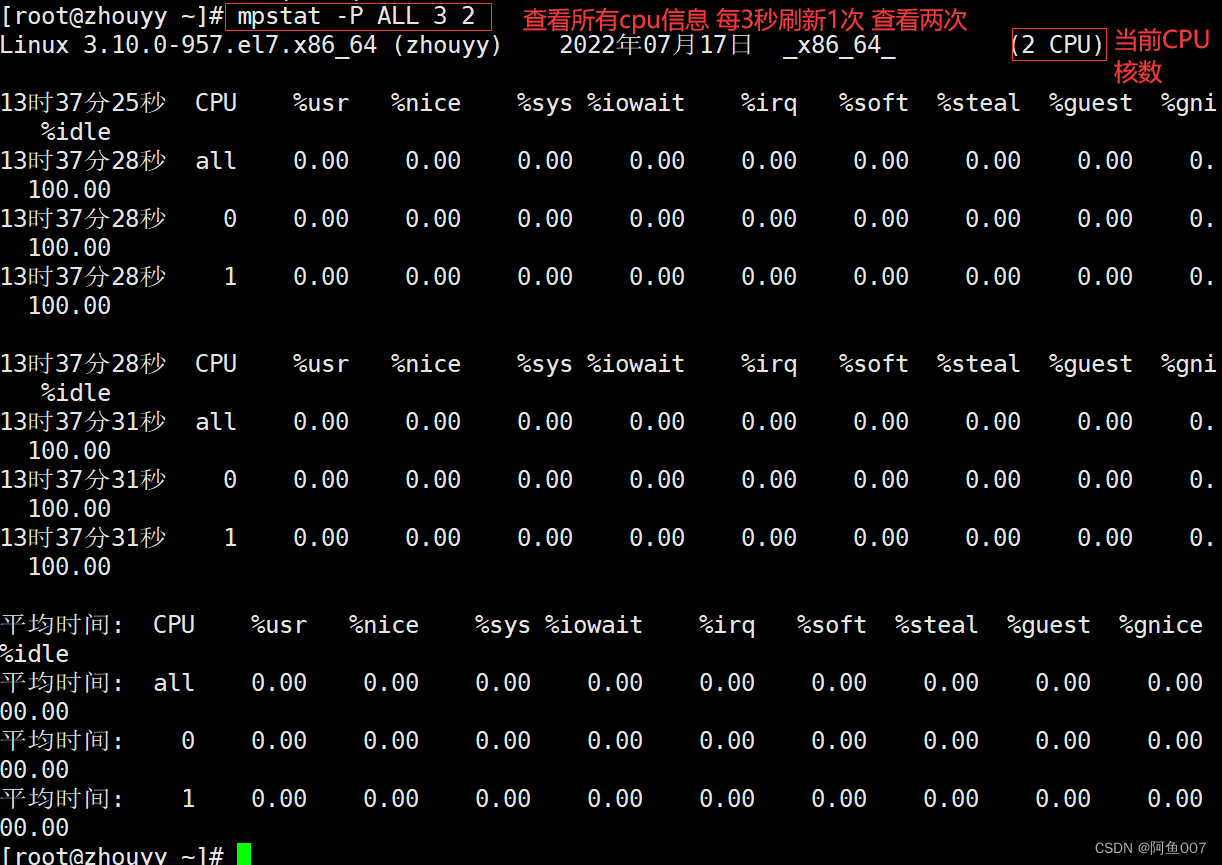Click the 查看所有cpu信息 red annotation
Image resolution: width=1222 pixels, height=865 pixels.
tap(616, 17)
